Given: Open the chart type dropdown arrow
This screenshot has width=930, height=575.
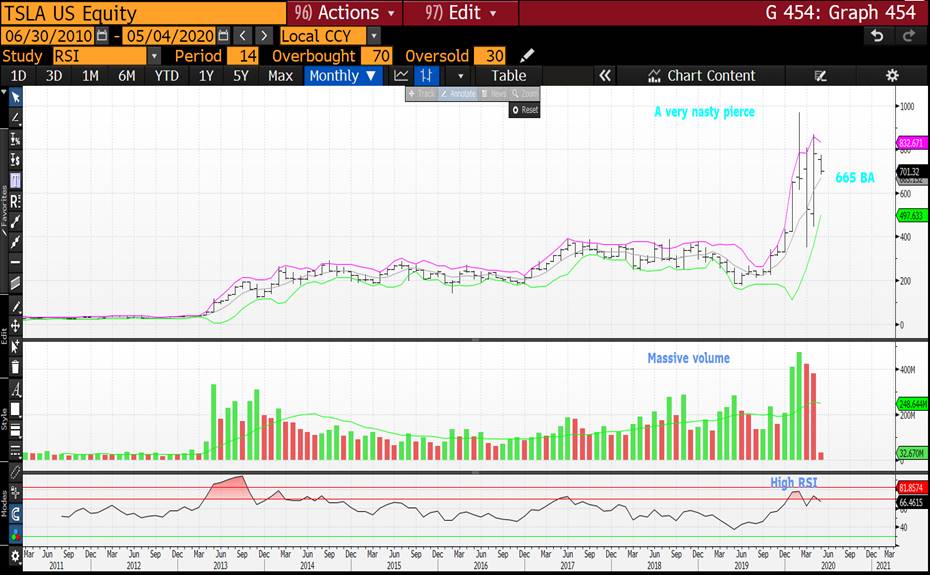Looking at the screenshot, I should click(460, 76).
